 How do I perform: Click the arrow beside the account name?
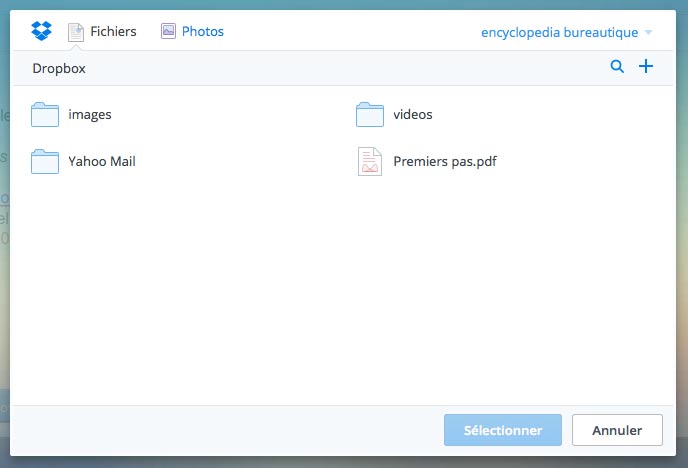coord(648,33)
